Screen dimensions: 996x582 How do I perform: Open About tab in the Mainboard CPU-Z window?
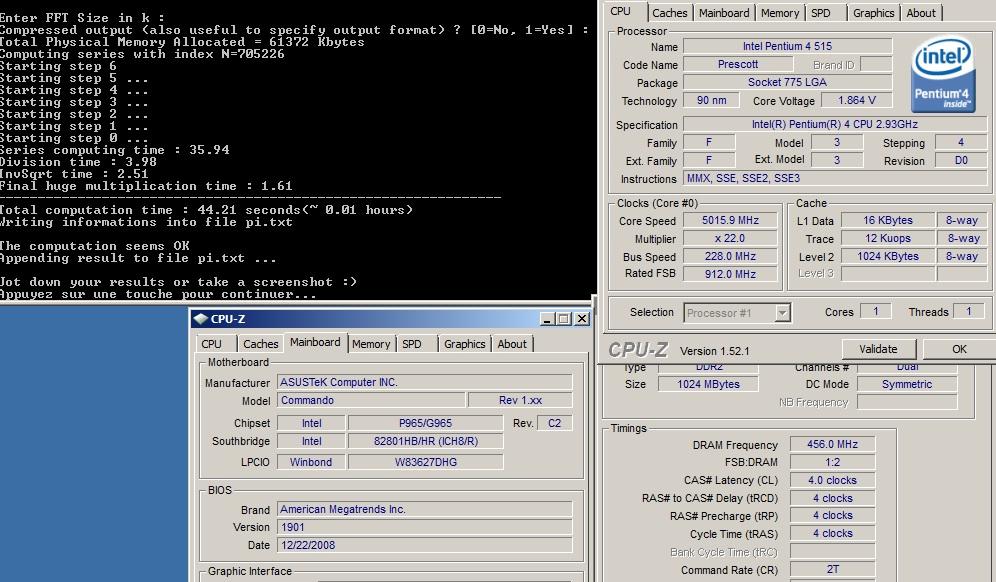(x=512, y=344)
